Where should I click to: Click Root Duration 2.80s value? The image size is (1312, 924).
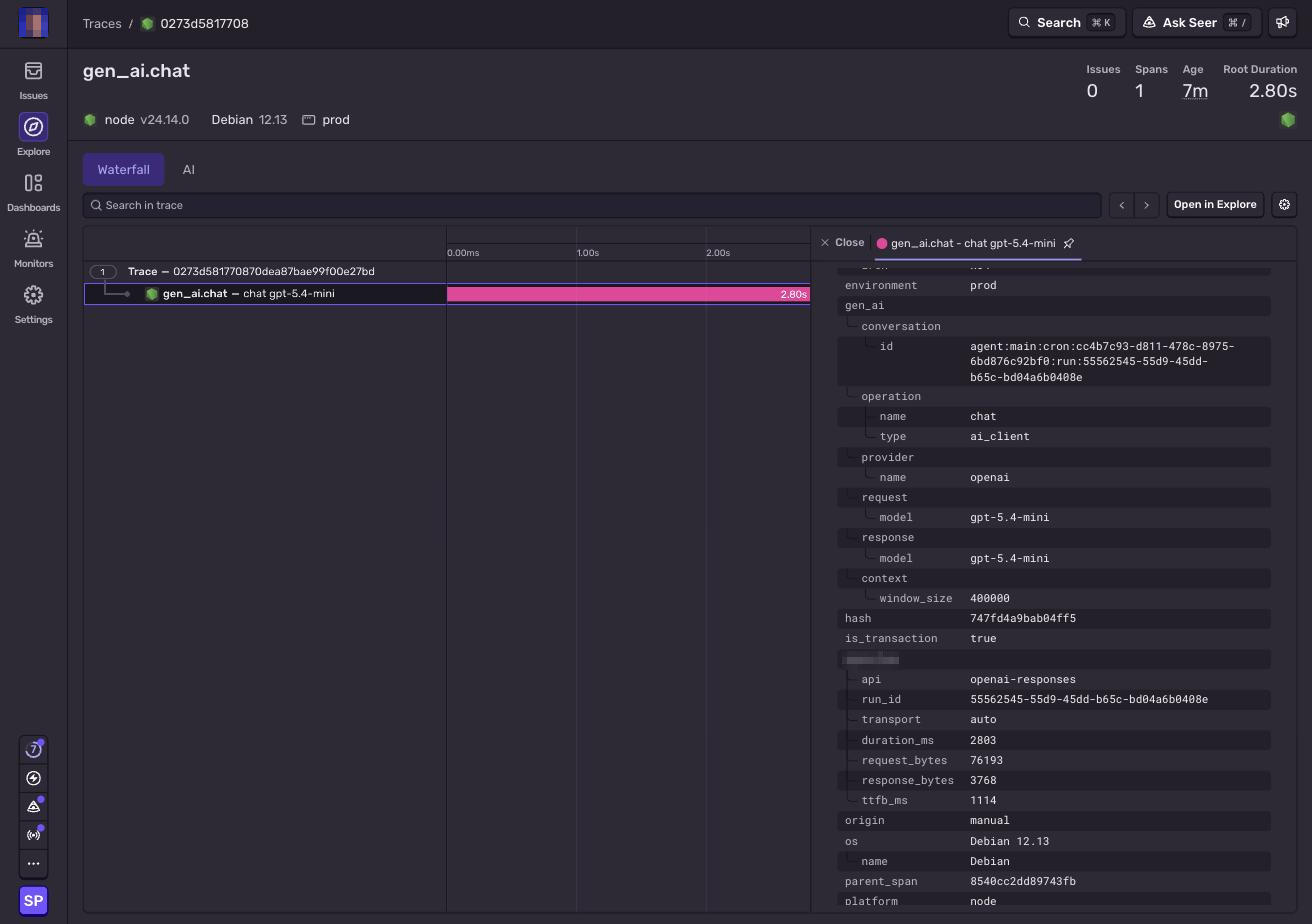point(1273,91)
